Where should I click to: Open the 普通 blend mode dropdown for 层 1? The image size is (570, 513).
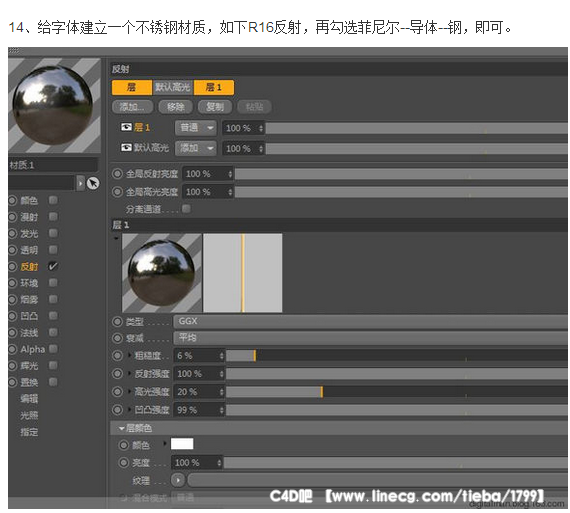196,128
